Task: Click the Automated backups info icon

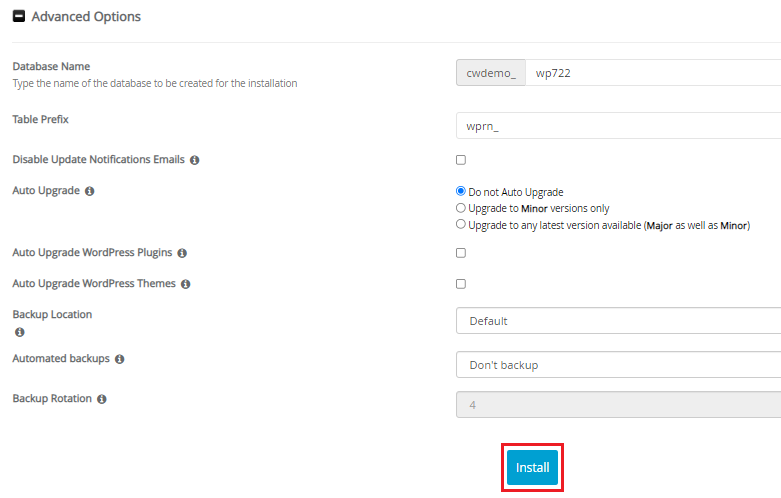Action: click(120, 359)
